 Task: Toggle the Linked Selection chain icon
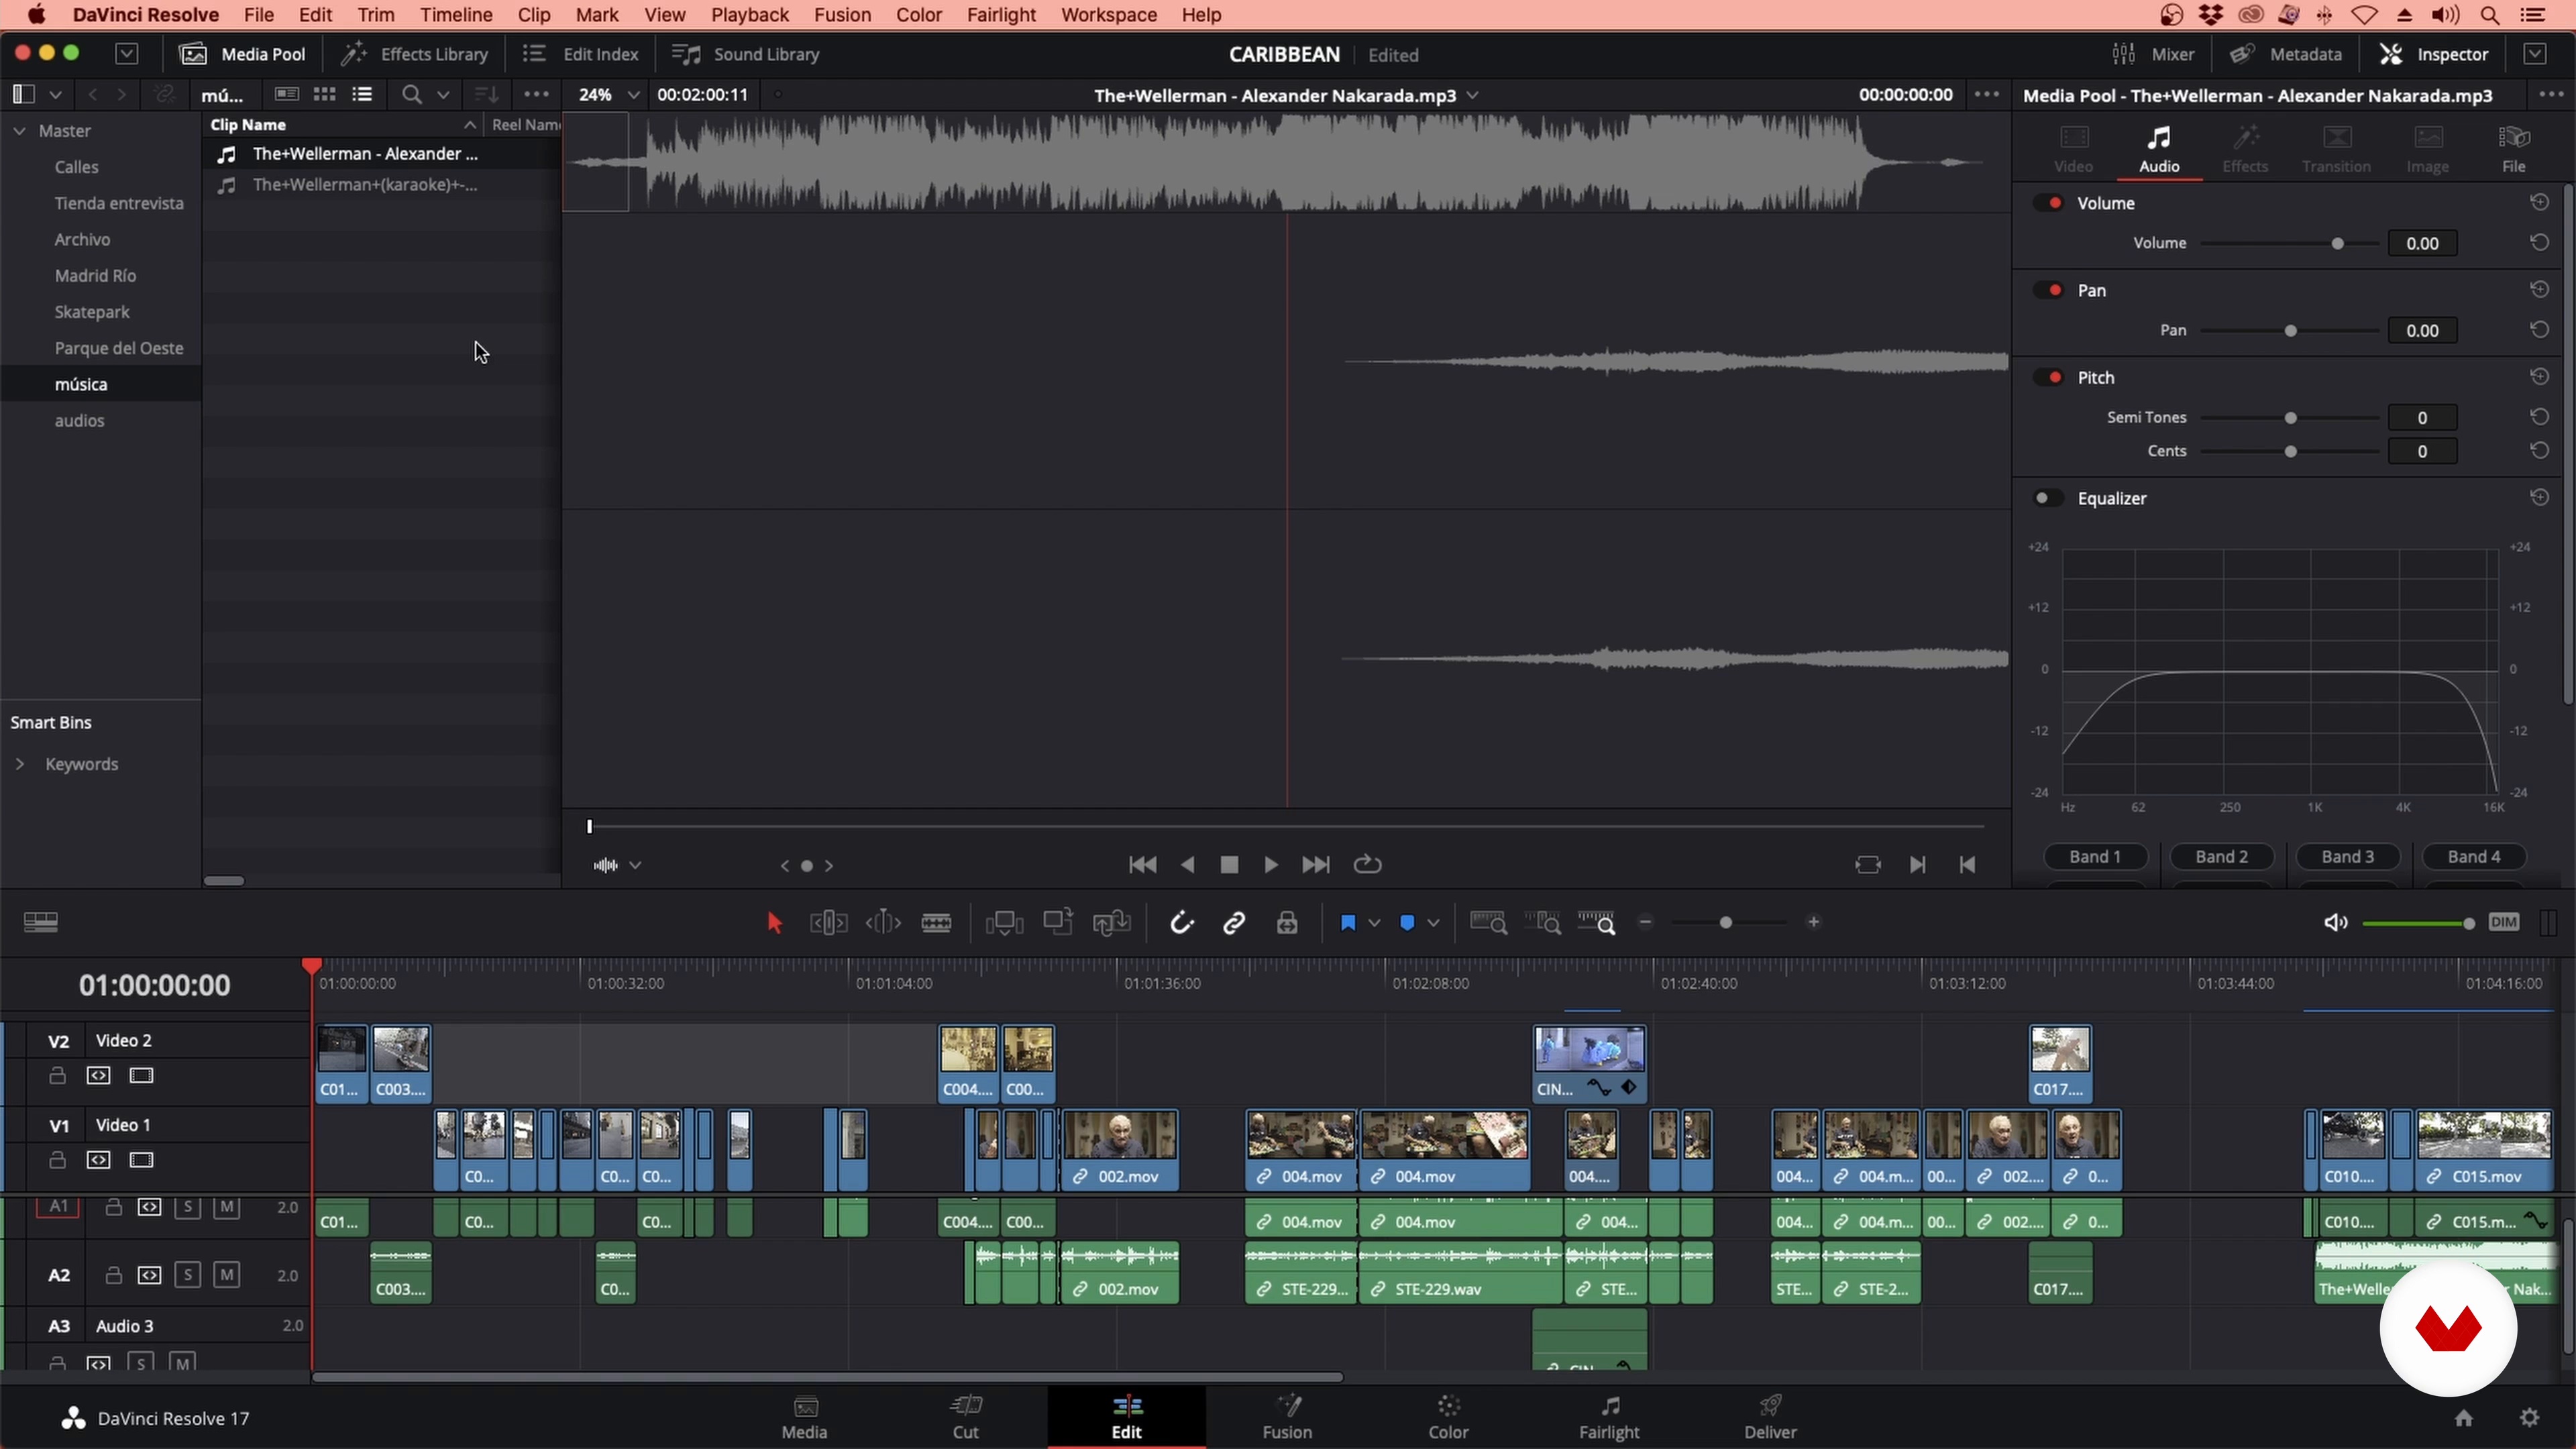(x=1234, y=922)
